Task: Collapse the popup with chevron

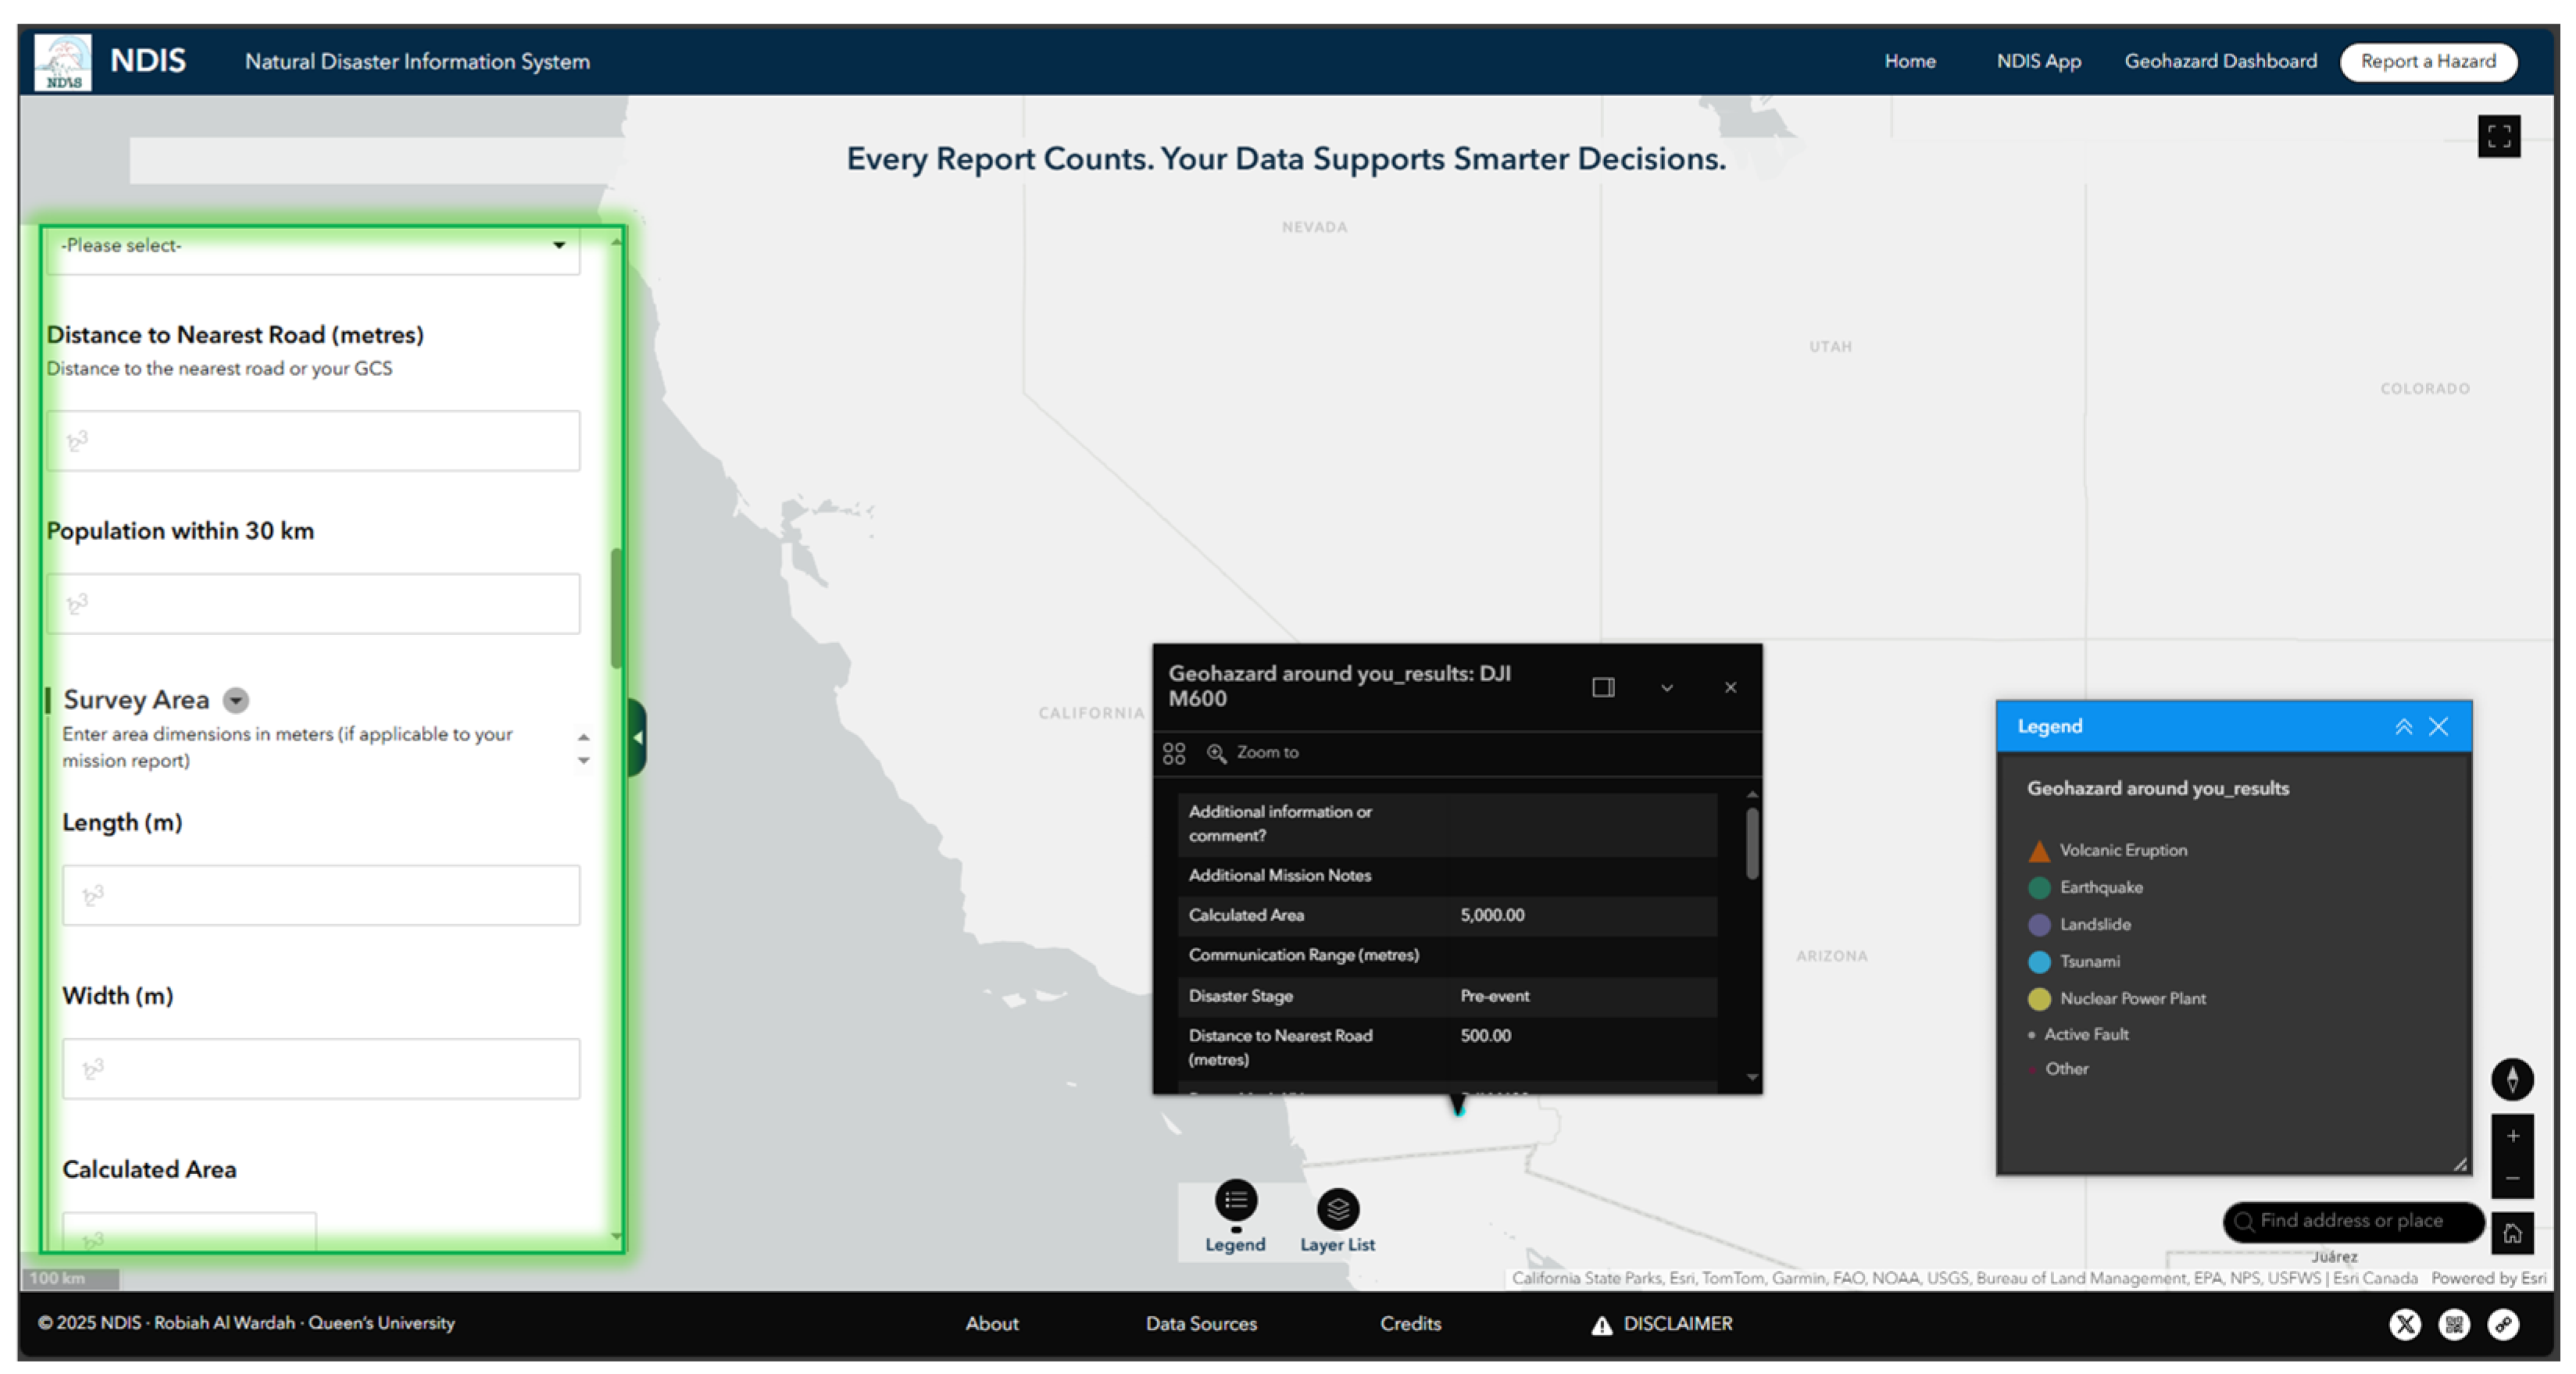Action: coord(1667,688)
